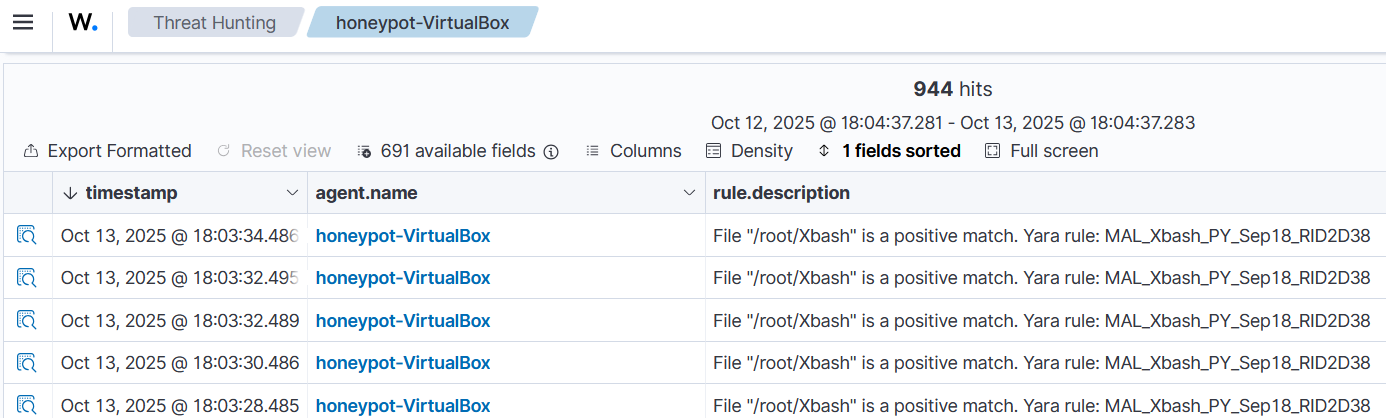Click the Xbash rule description in 18:03:34.486 row

(1041, 236)
